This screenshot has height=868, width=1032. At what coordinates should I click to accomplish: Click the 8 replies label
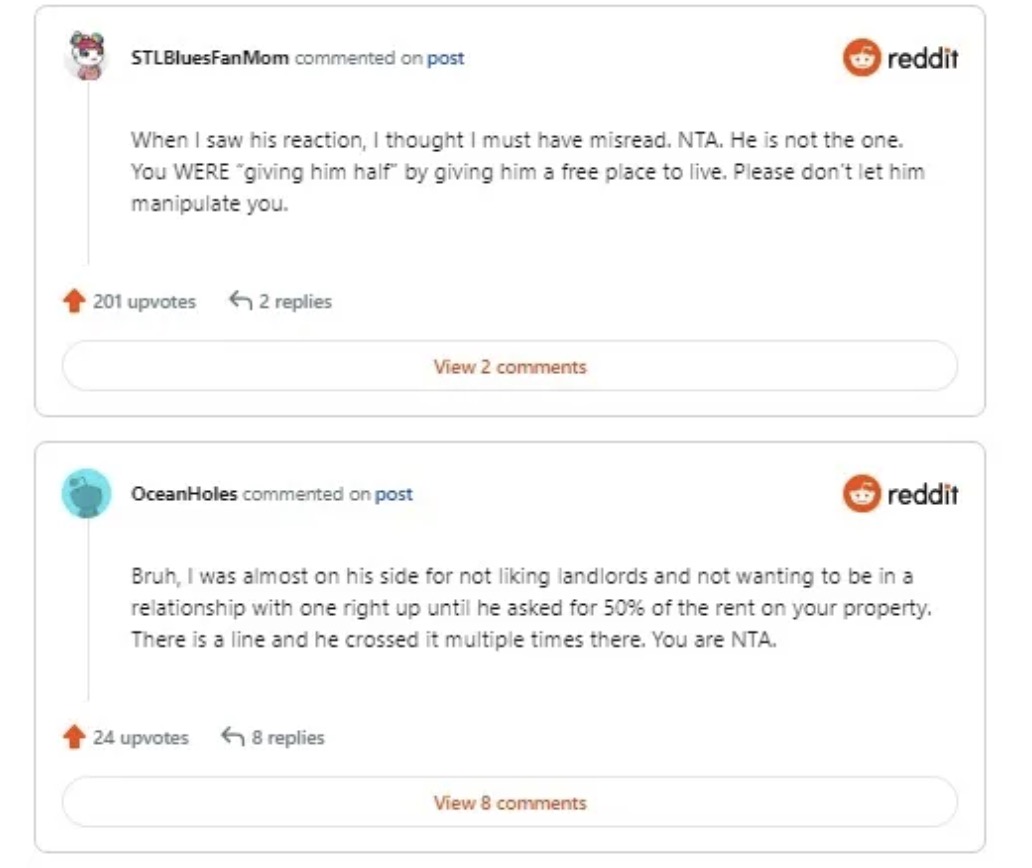[288, 738]
